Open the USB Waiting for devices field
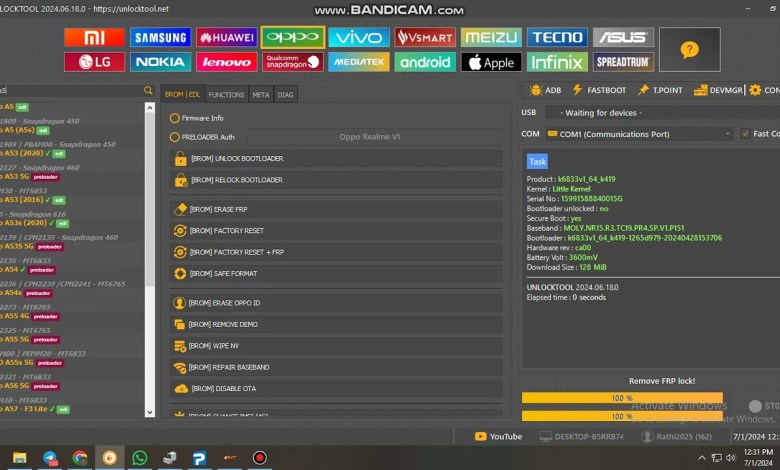 663,113
